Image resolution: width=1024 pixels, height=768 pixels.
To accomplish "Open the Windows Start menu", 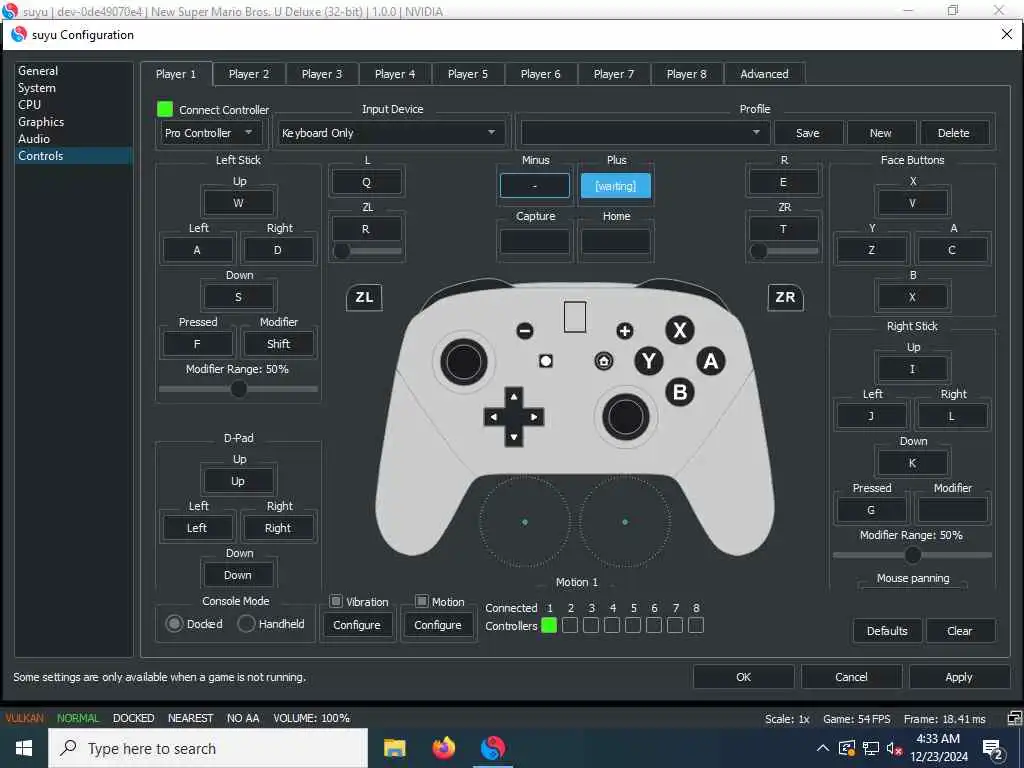I will [24, 748].
